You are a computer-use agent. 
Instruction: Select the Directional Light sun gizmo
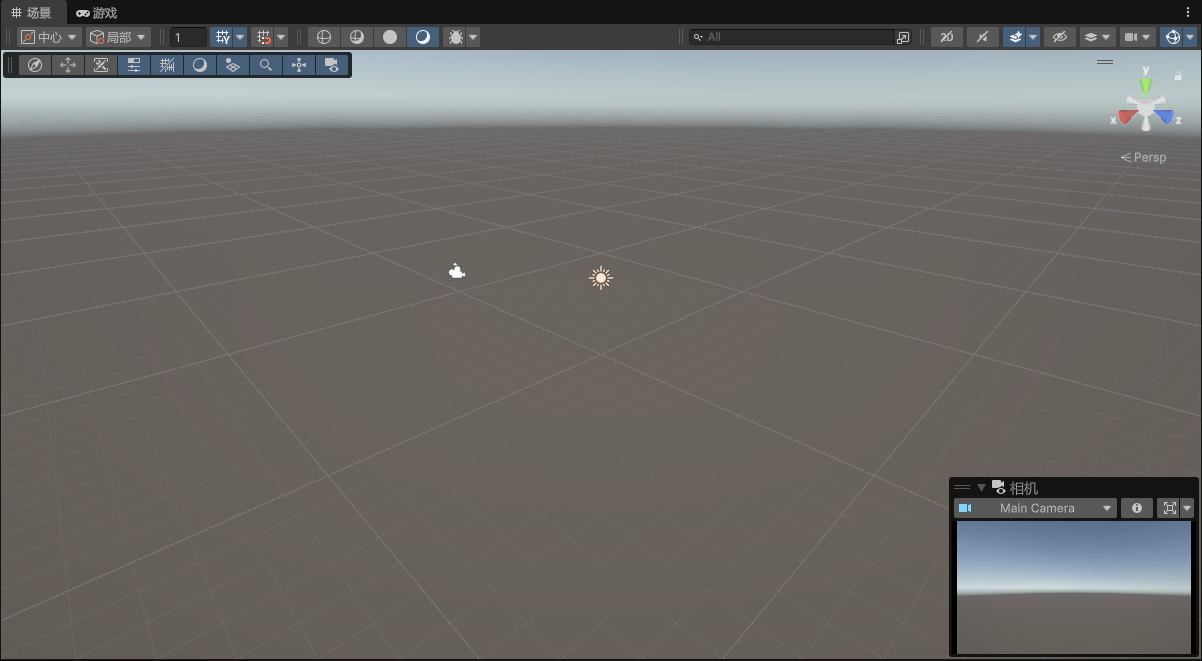(x=600, y=278)
